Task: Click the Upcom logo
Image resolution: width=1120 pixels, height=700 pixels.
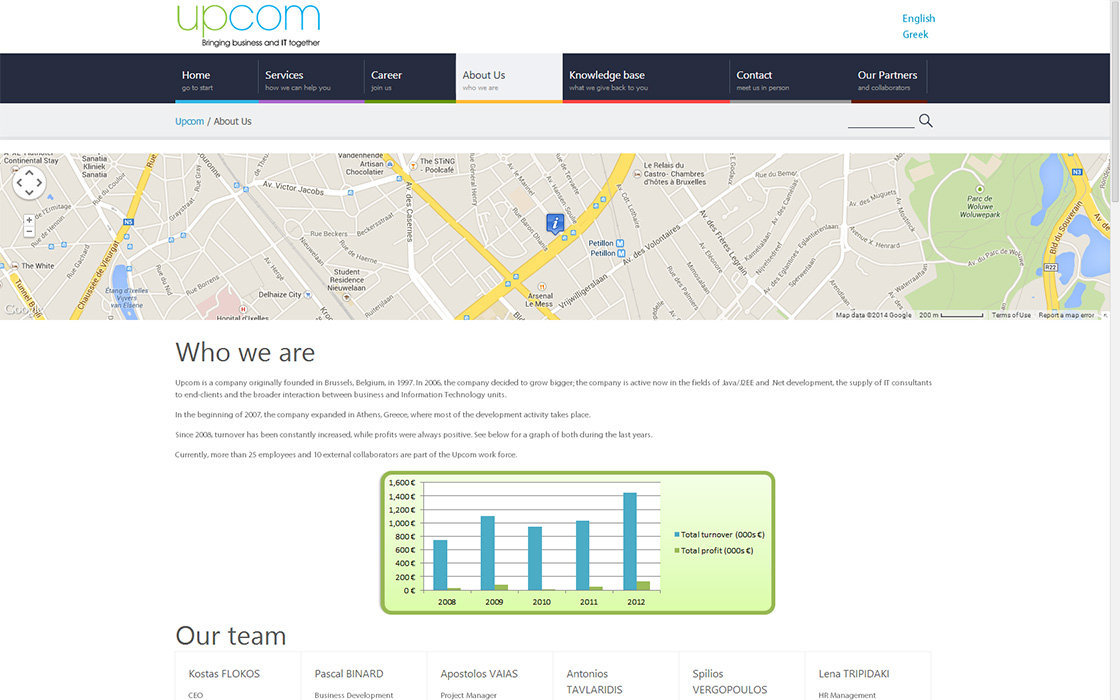Action: 248,25
